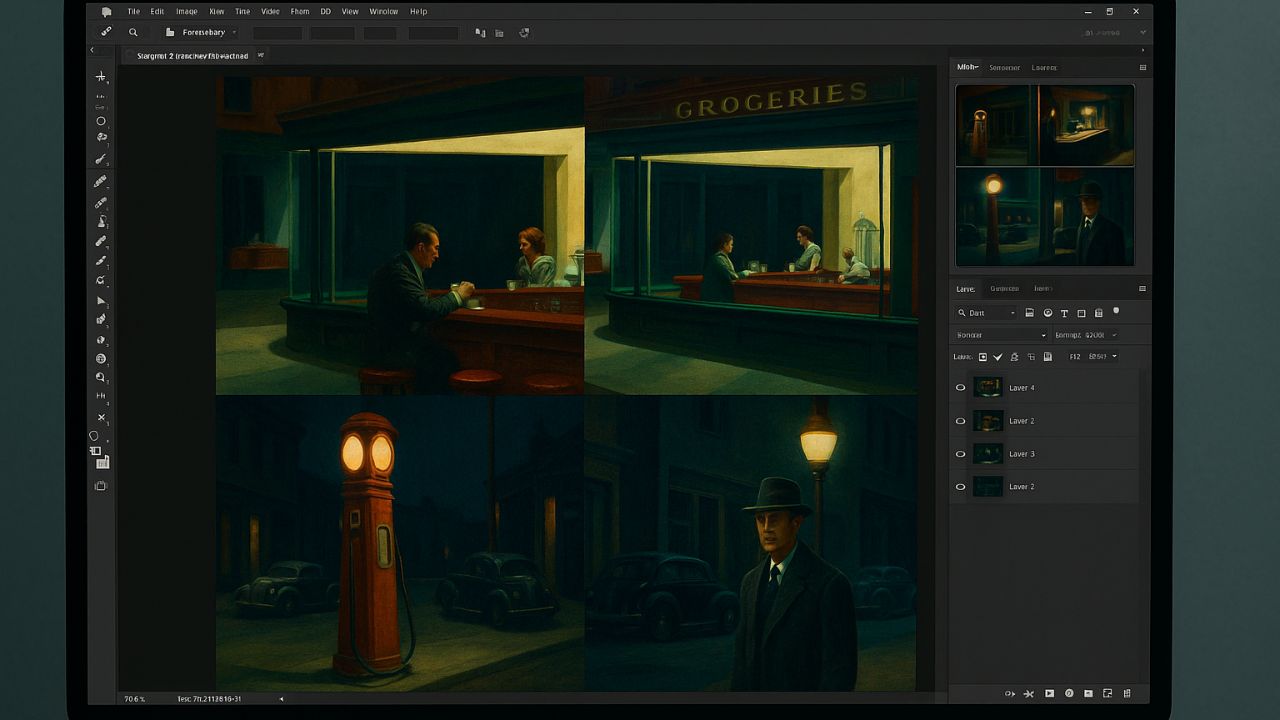Open the Help menu
This screenshot has height=720, width=1280.
[x=419, y=12]
